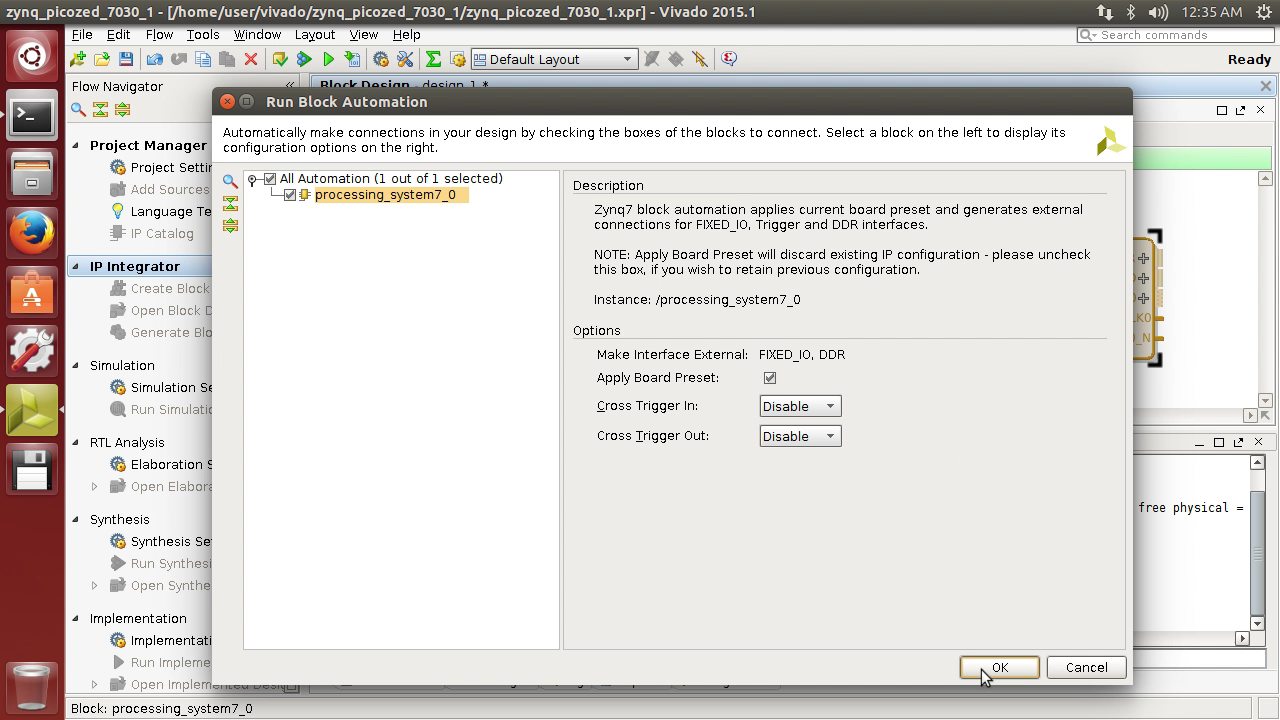Open Project Settings gear in toolbar
Viewport: 1280px width, 720px height.
(381, 59)
